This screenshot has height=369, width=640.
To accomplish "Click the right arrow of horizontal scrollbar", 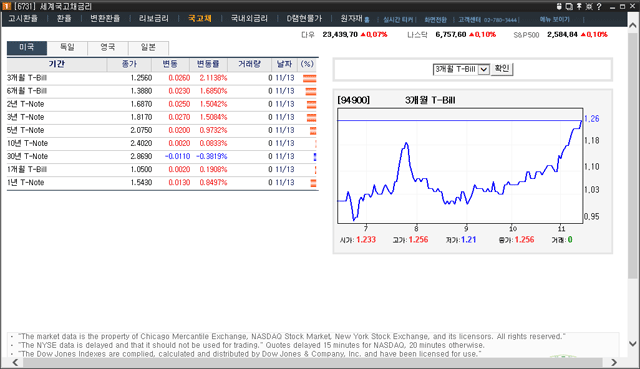I will point(614,362).
